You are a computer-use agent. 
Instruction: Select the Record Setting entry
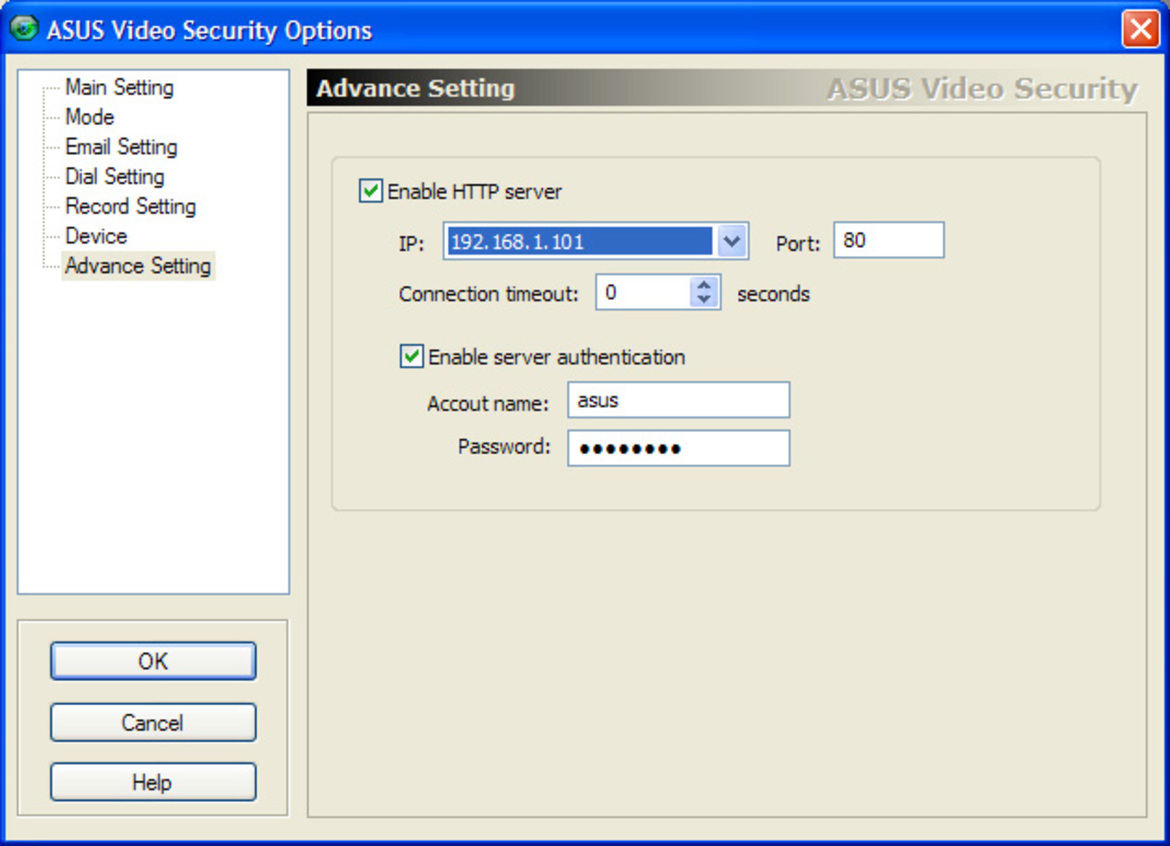(x=131, y=207)
